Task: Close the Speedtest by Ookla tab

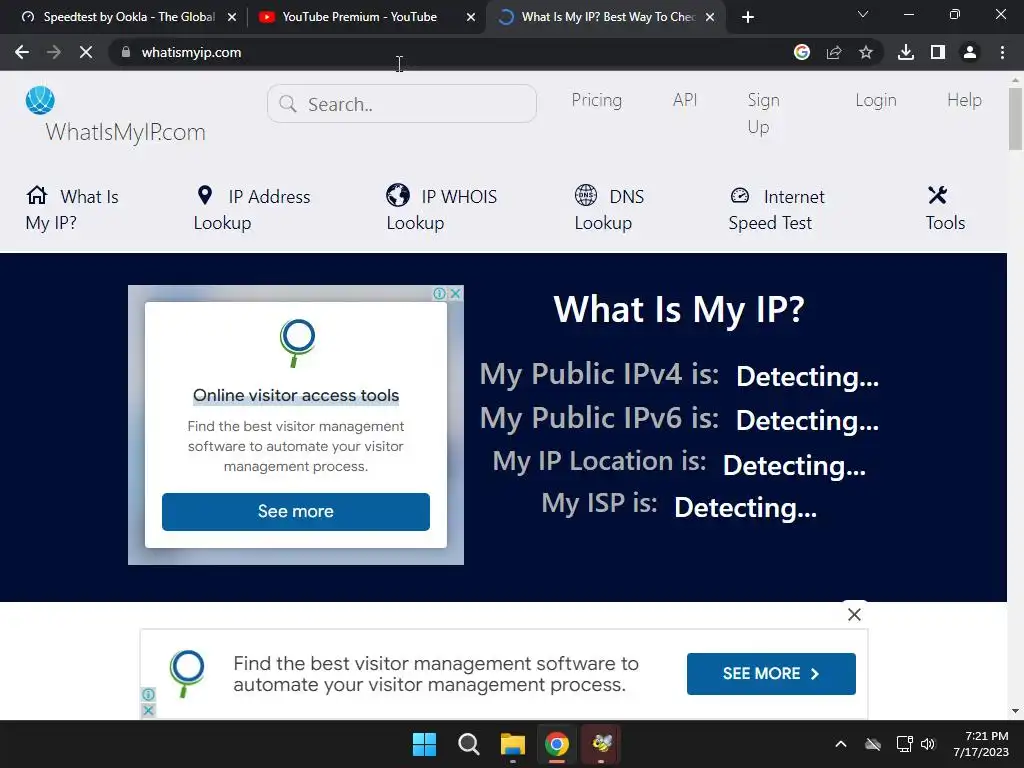Action: 232,17
